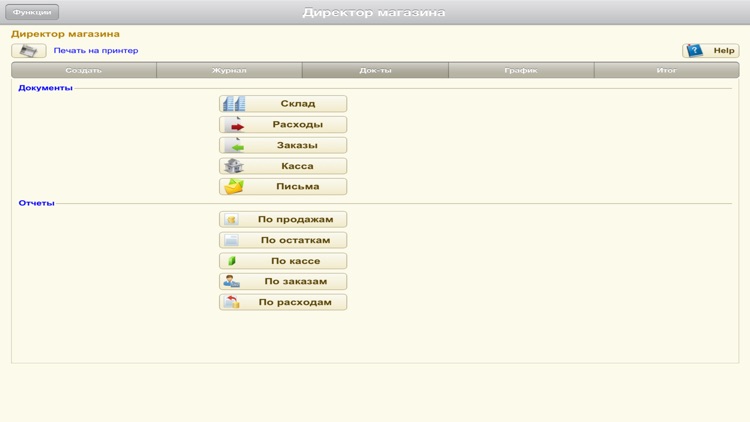Go to the График tab

click(521, 70)
